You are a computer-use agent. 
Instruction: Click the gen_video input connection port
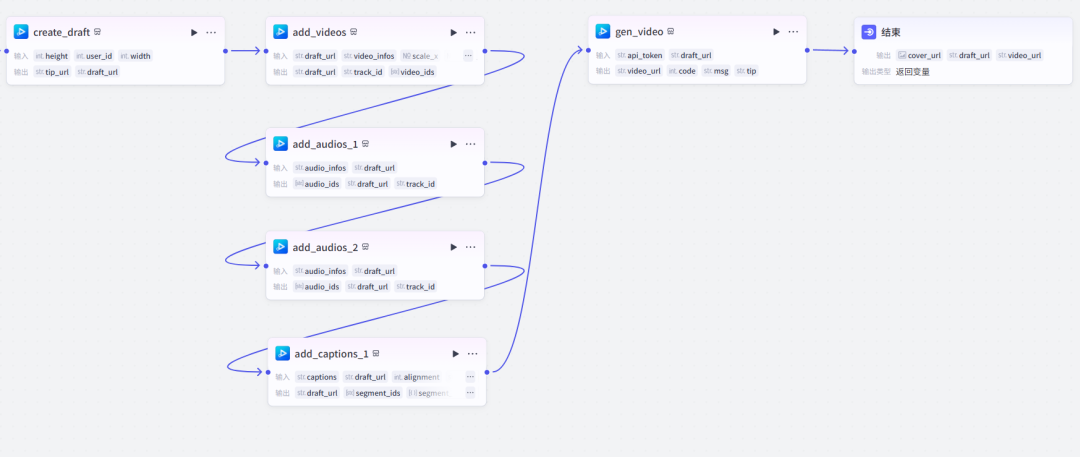(x=588, y=50)
